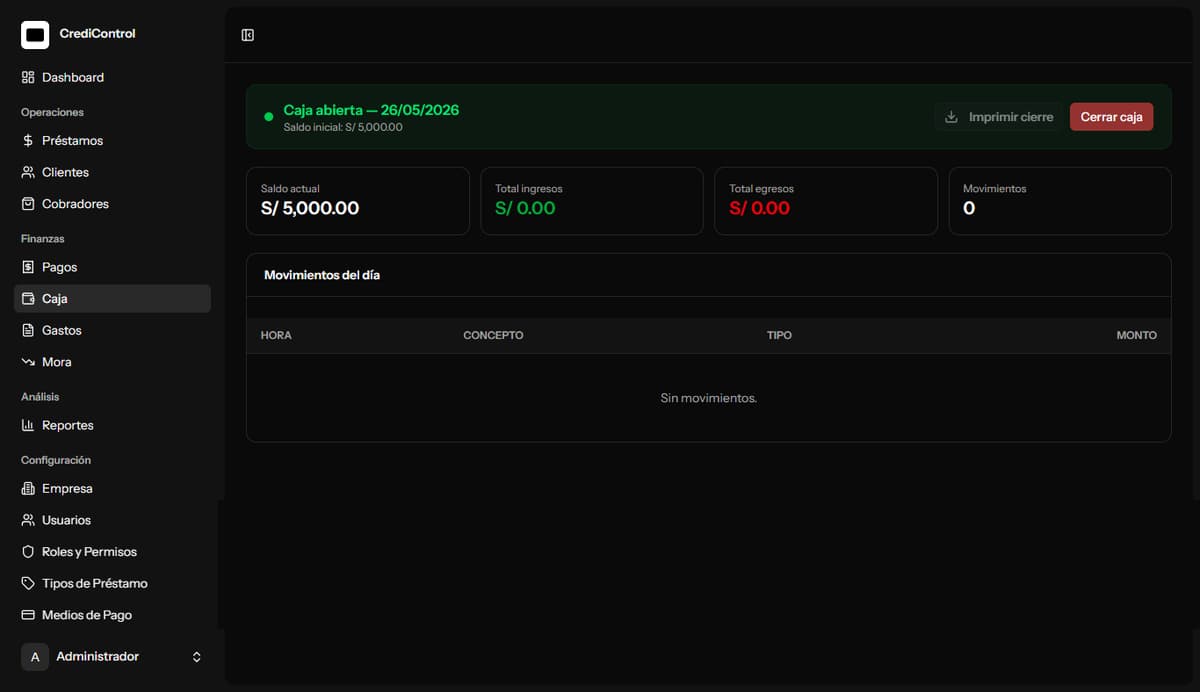Screen dimensions: 1200x692
Task: Click the CrediControl logo icon
Action: (35, 35)
